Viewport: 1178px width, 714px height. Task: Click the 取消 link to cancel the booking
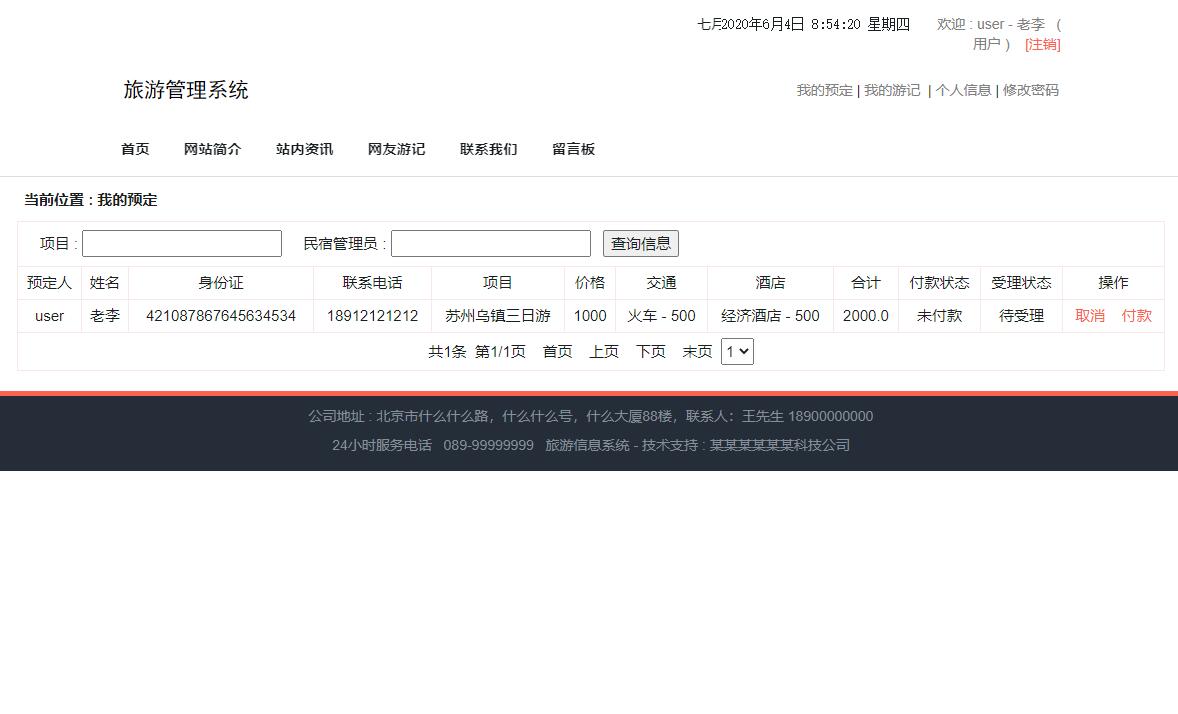(x=1089, y=315)
